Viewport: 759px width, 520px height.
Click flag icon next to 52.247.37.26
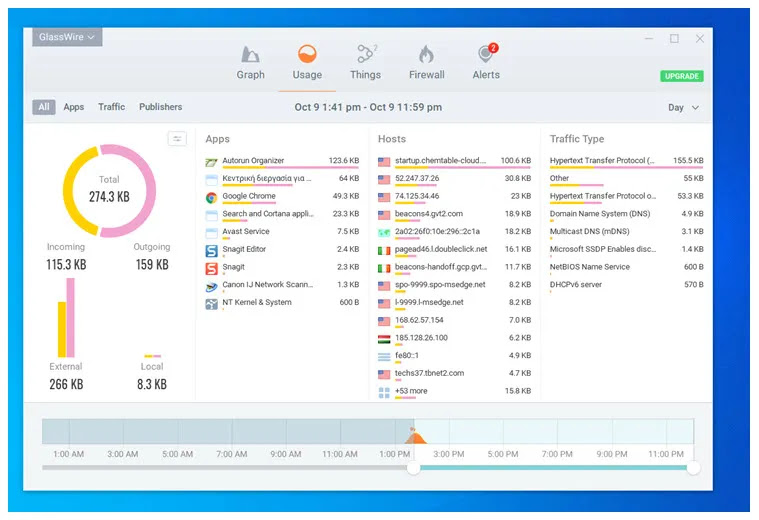384,180
